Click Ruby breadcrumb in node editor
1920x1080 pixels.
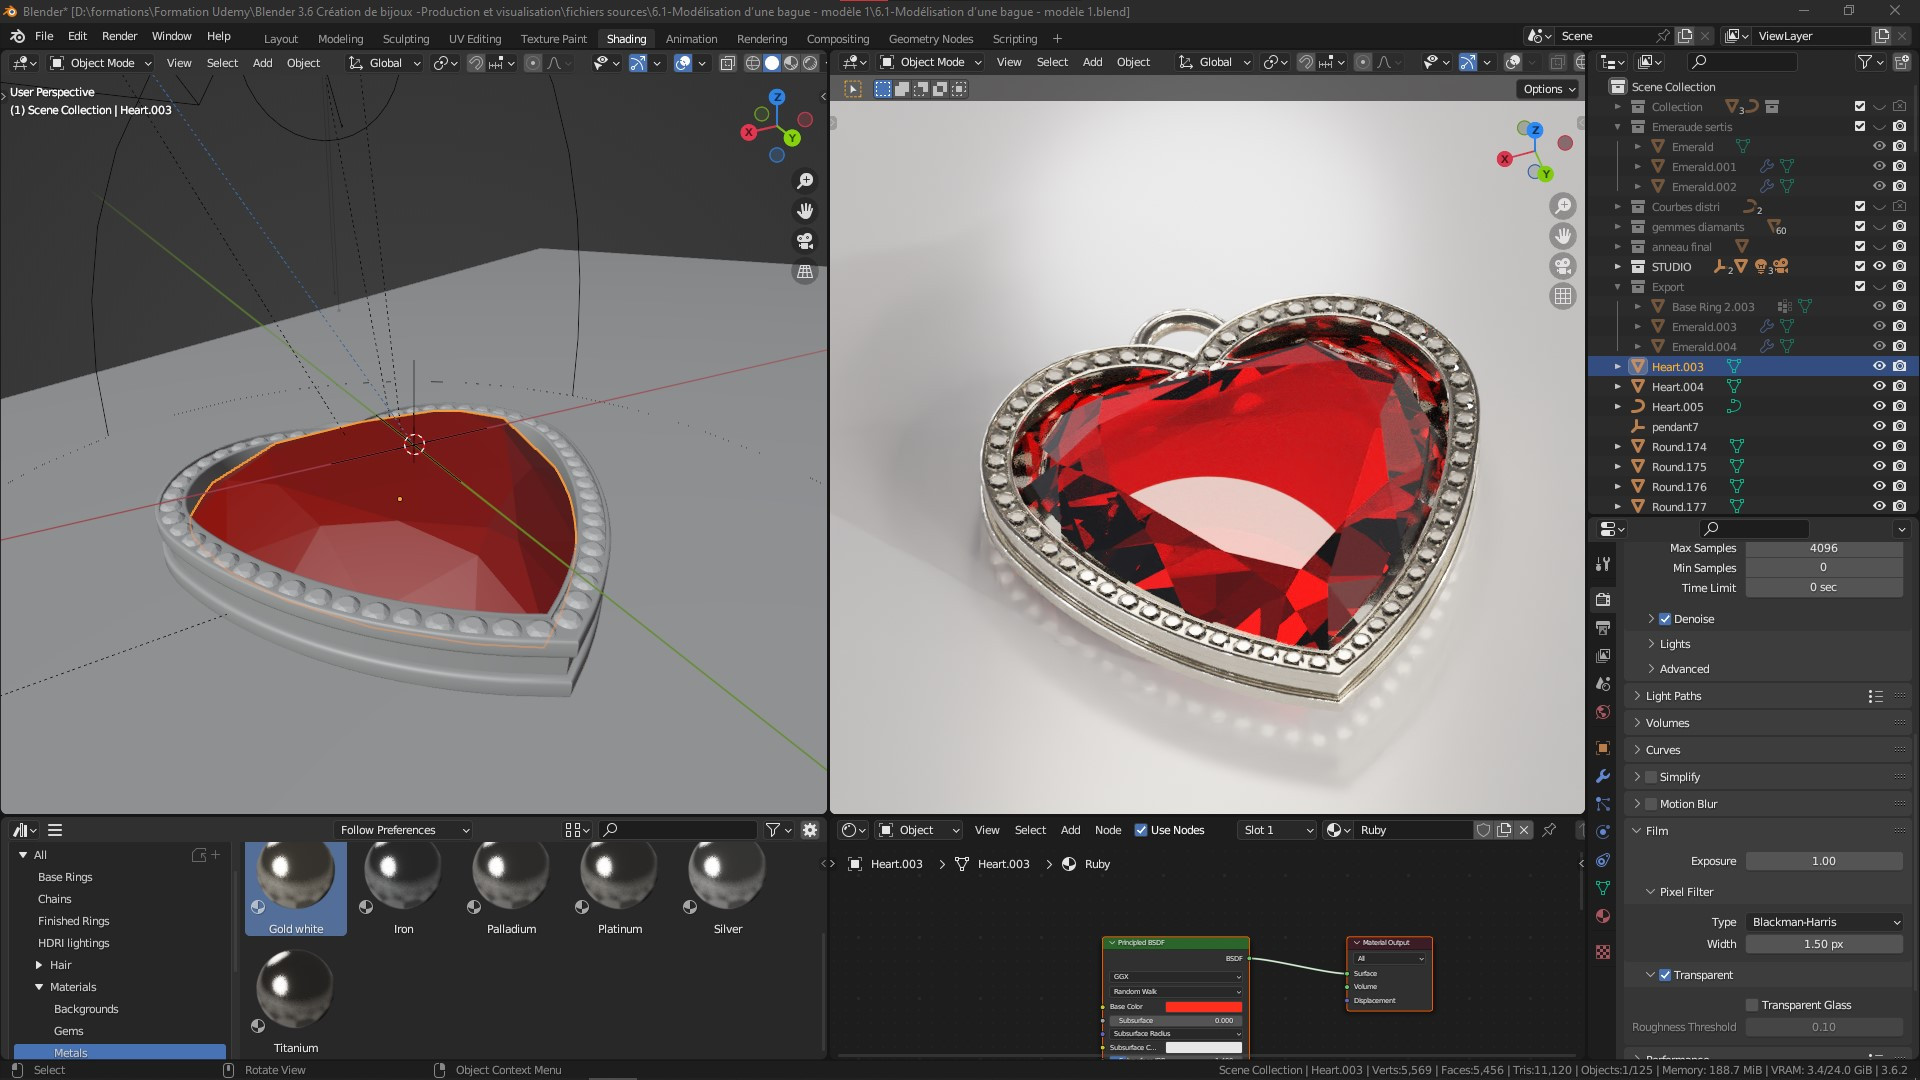point(1097,864)
